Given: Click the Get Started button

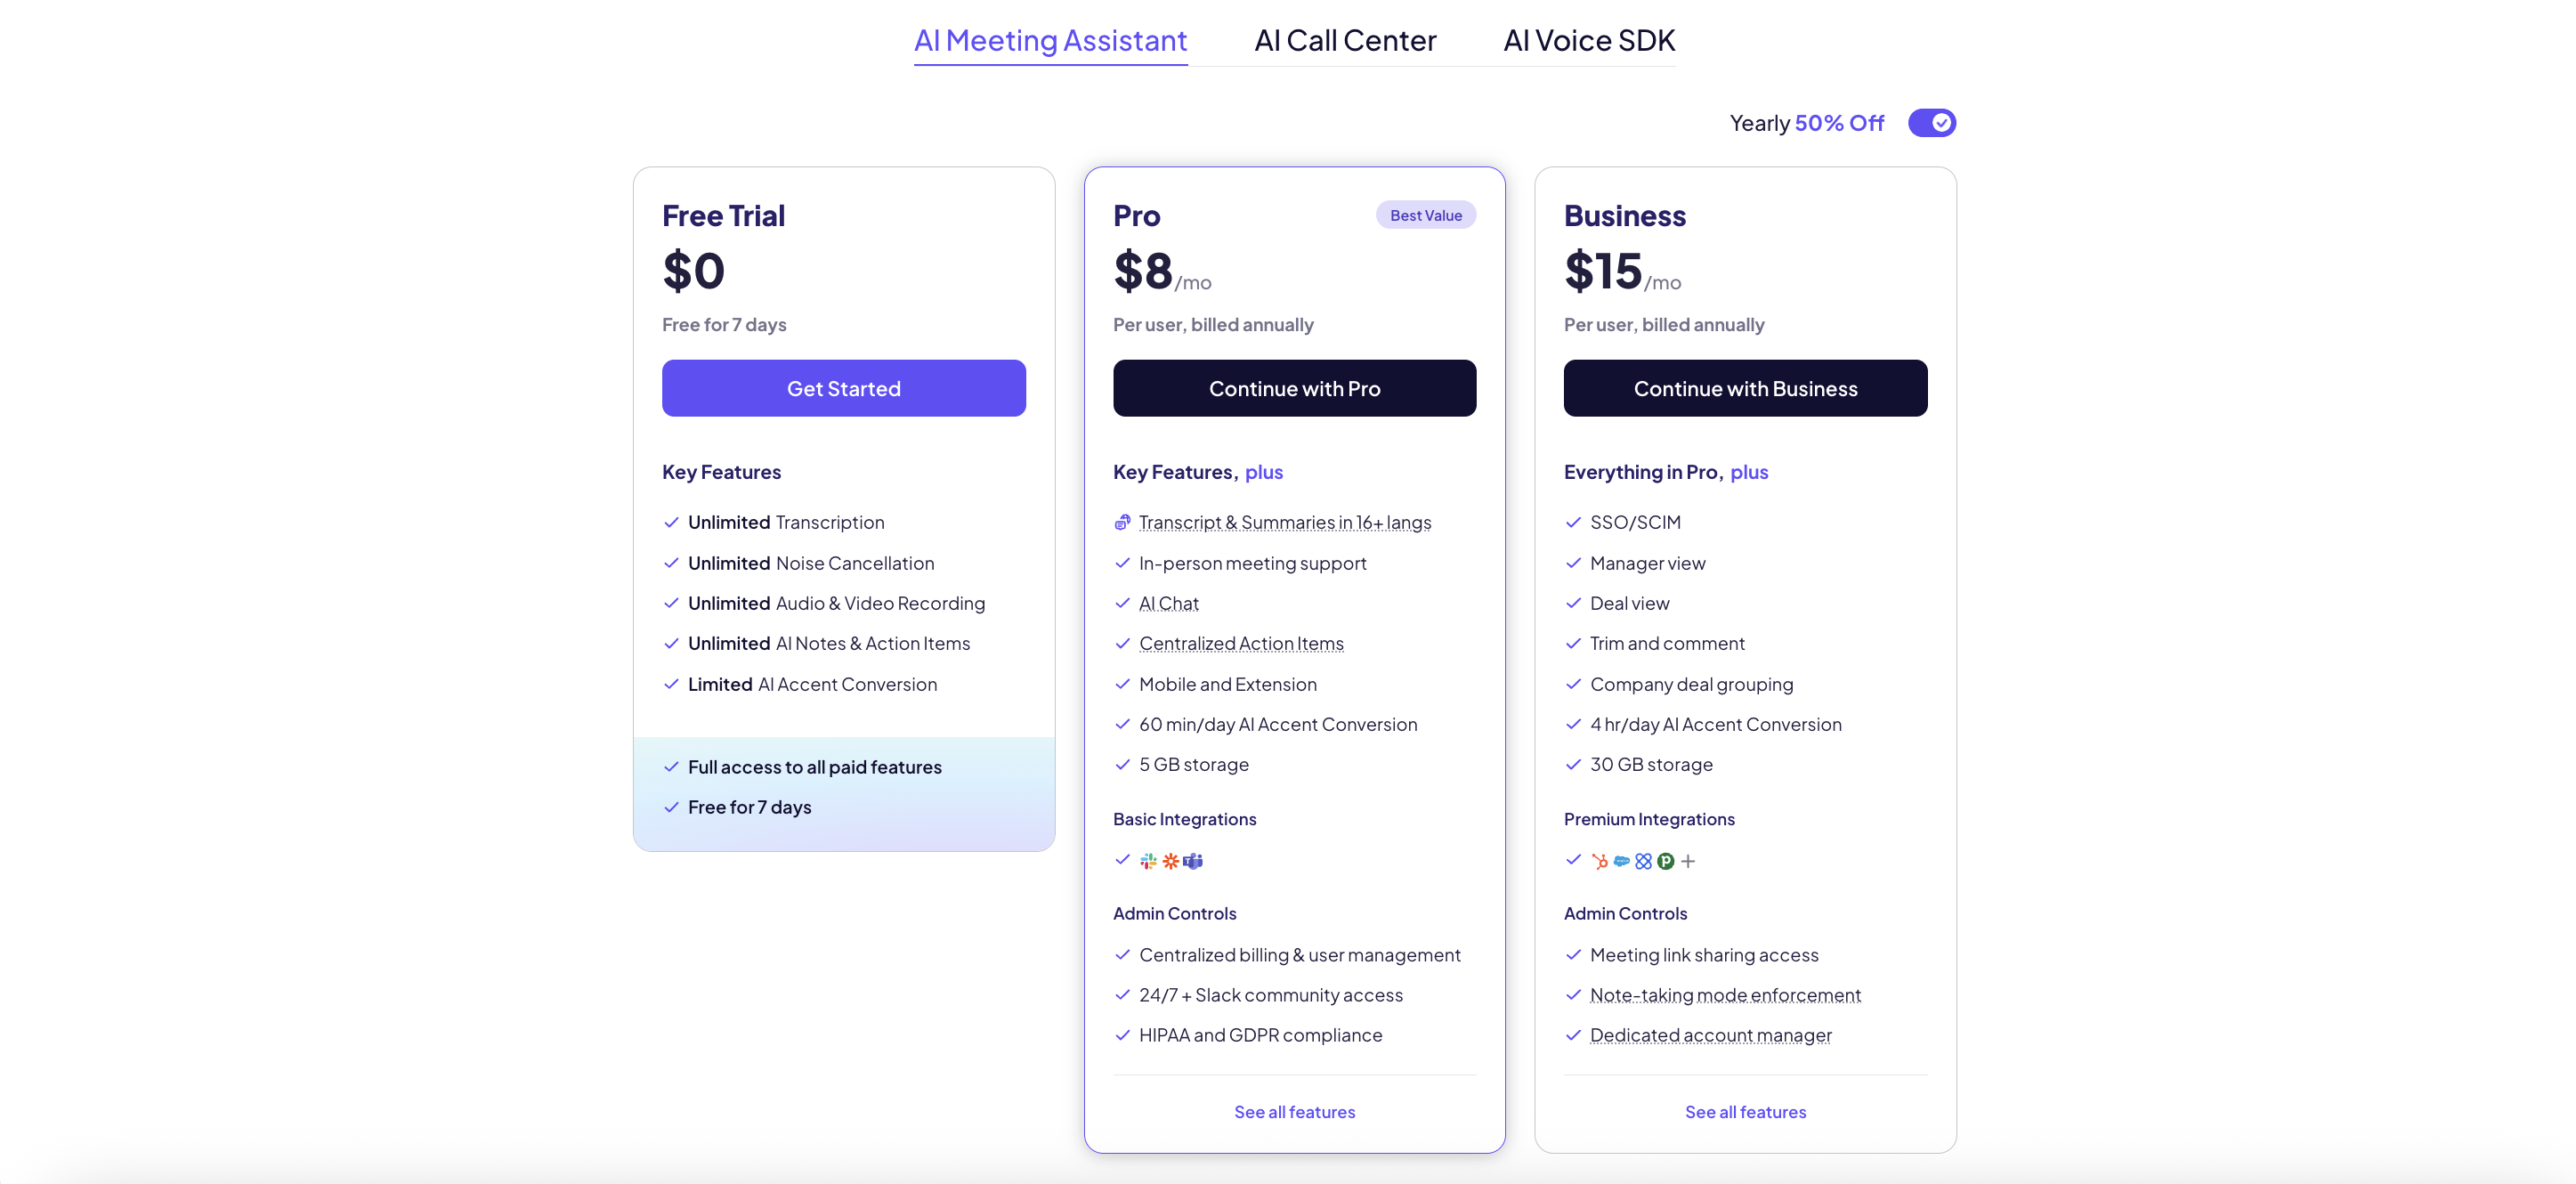Looking at the screenshot, I should (x=843, y=388).
